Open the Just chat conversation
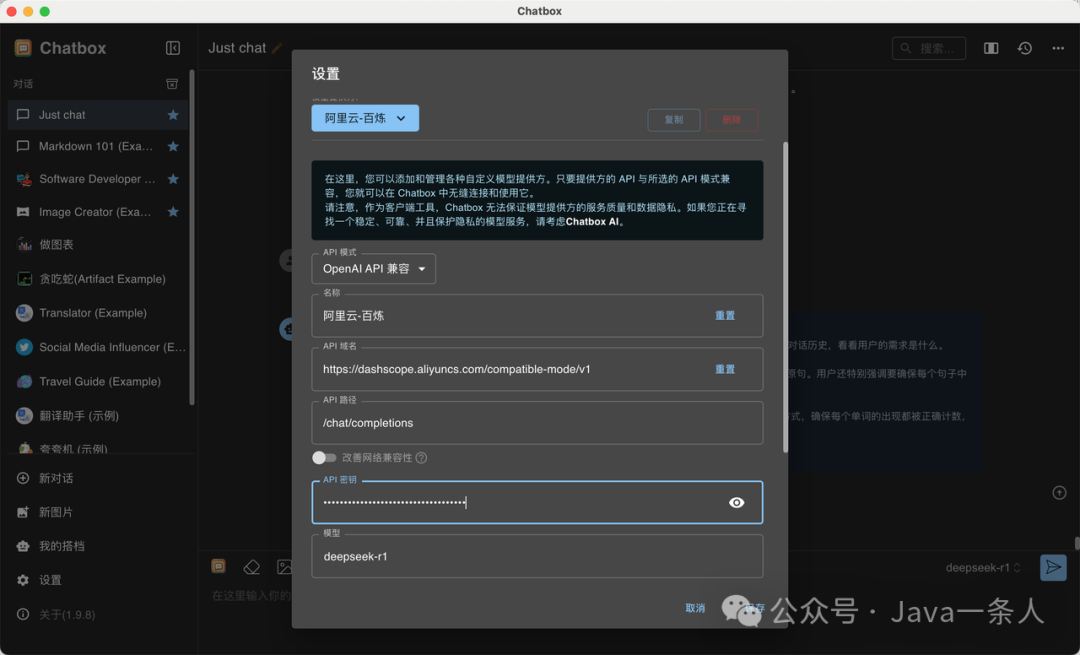 (97, 115)
